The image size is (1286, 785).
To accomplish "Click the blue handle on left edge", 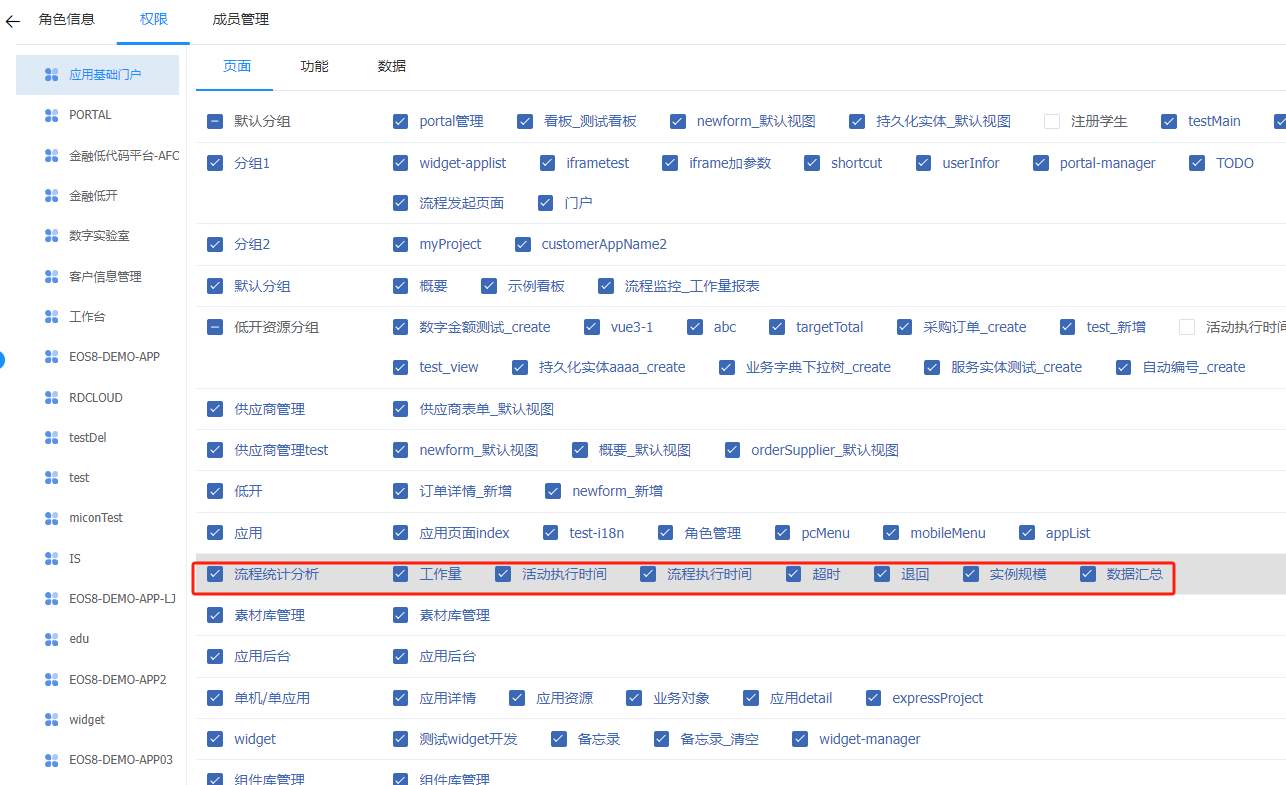I will [x=2, y=359].
